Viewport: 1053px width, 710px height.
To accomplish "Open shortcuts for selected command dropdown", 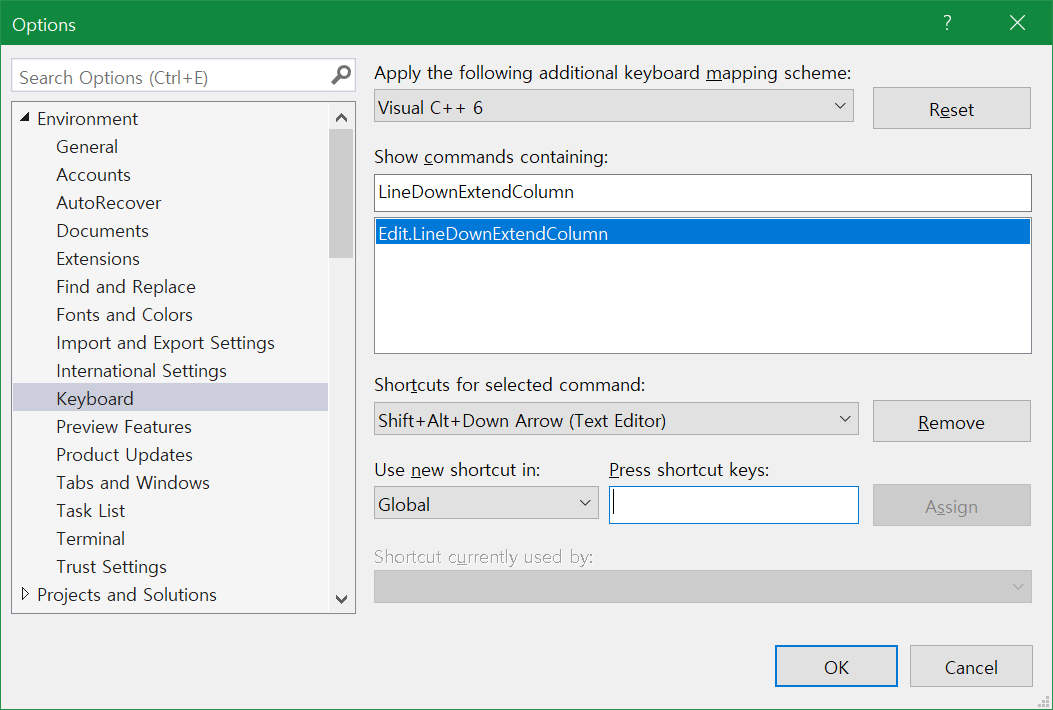I will click(616, 419).
